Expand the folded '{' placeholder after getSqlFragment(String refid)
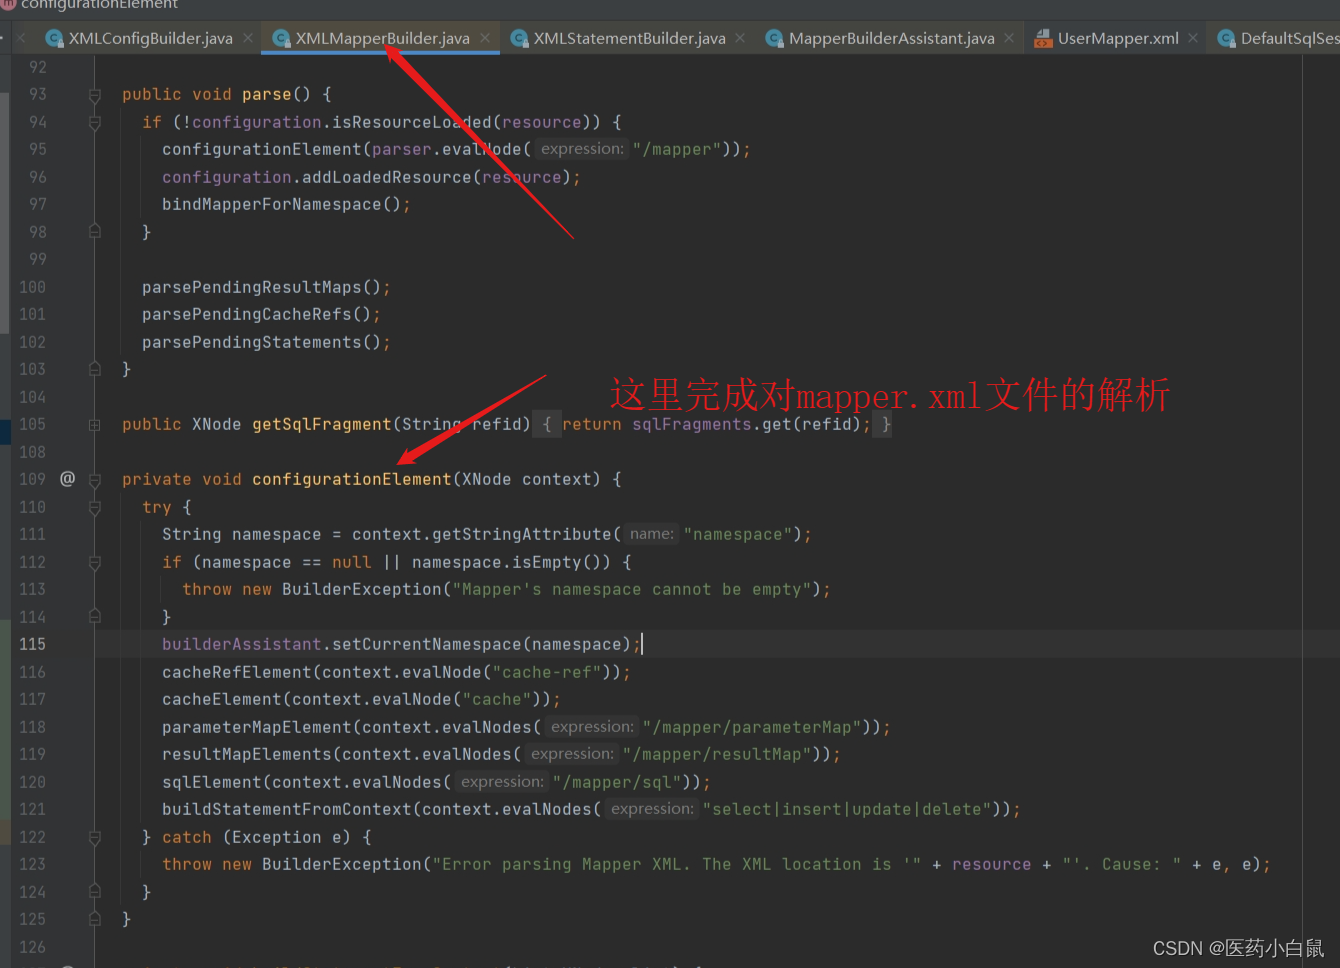 pyautogui.click(x=546, y=424)
